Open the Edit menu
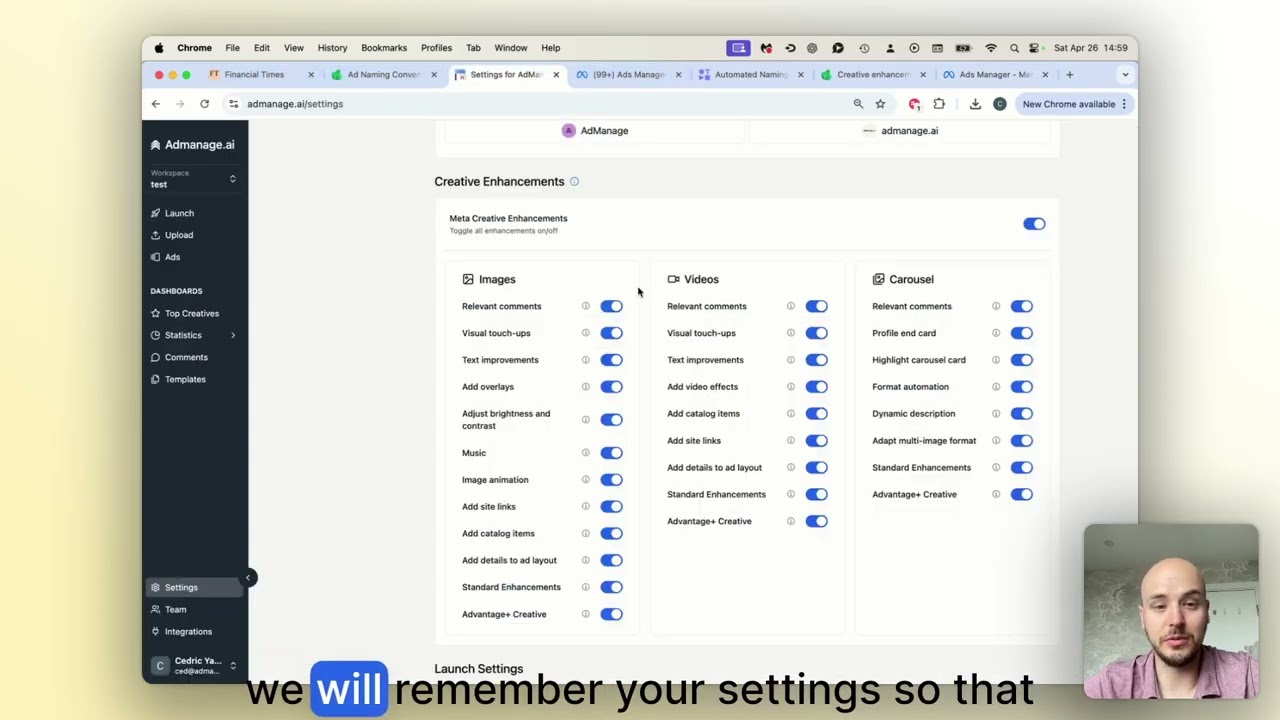Image resolution: width=1280 pixels, height=720 pixels. pos(261,48)
